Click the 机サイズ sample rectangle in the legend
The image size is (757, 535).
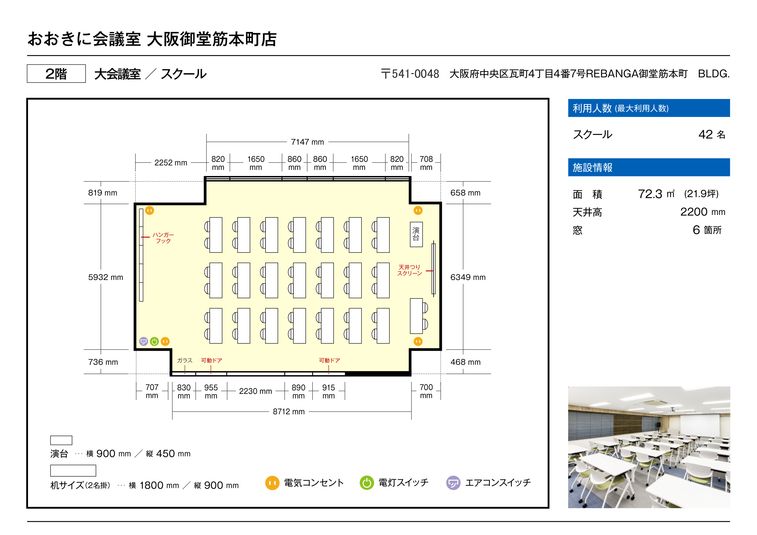pos(73,470)
